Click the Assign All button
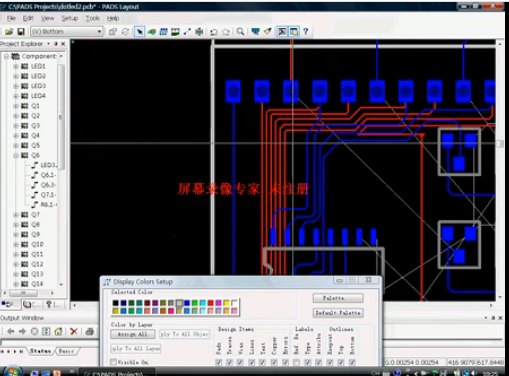 [133, 334]
